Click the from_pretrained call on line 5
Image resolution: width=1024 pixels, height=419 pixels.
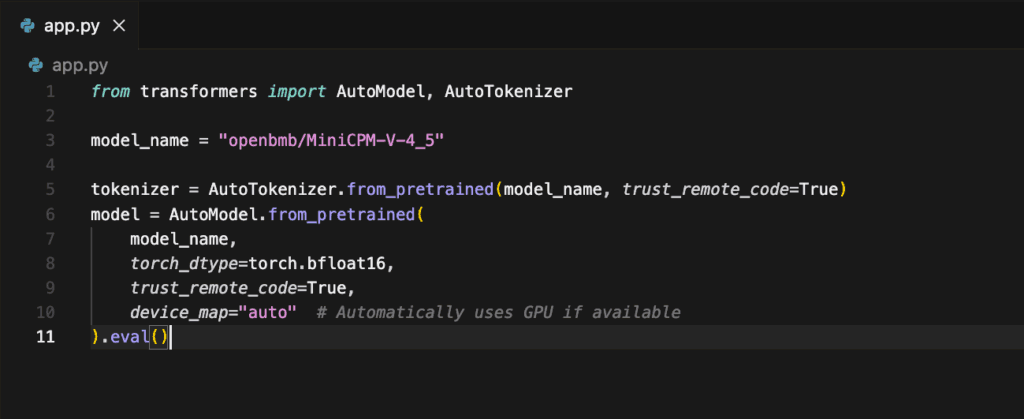(420, 190)
